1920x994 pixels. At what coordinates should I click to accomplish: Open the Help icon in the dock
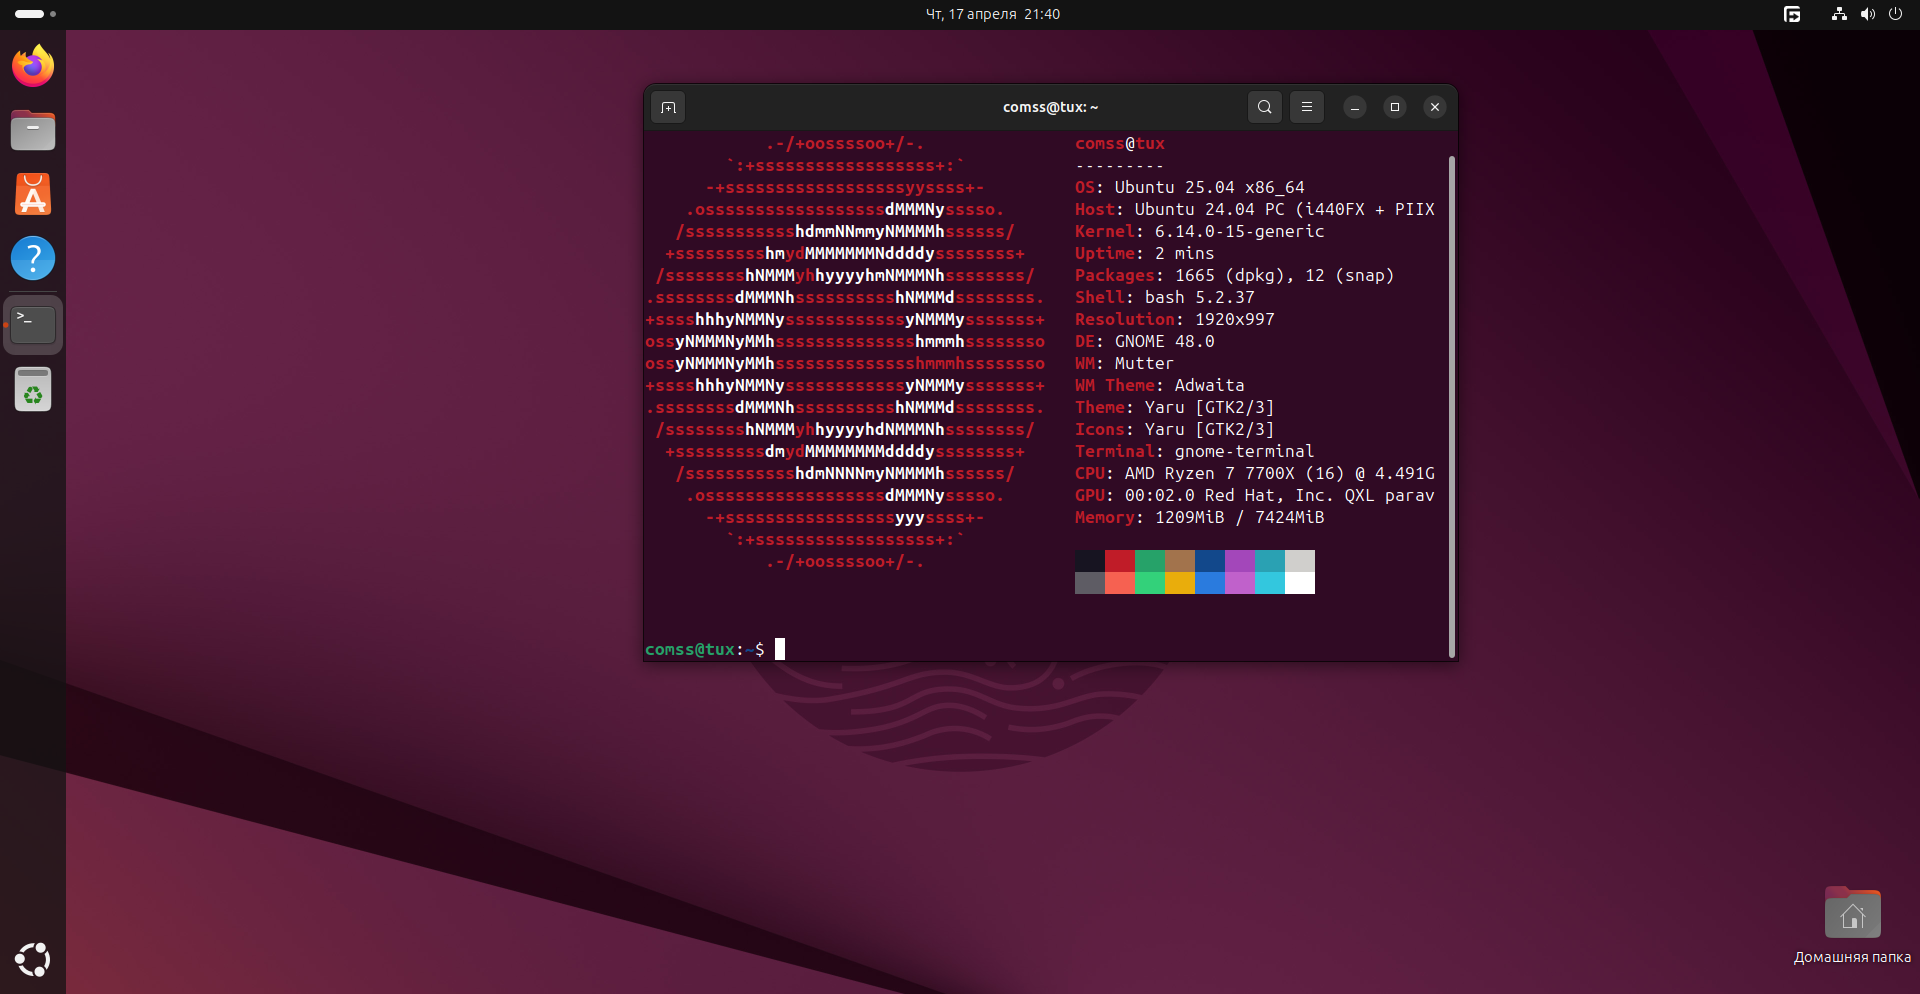point(33,258)
